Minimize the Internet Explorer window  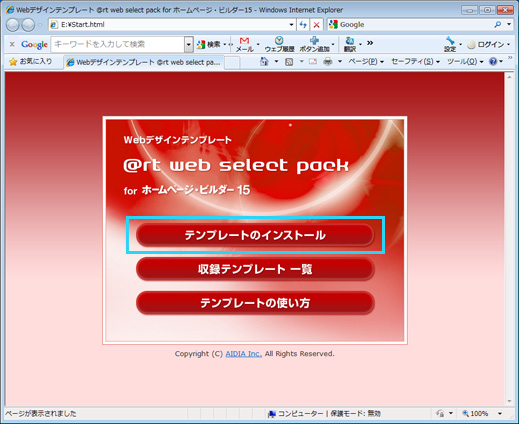coord(469,10)
